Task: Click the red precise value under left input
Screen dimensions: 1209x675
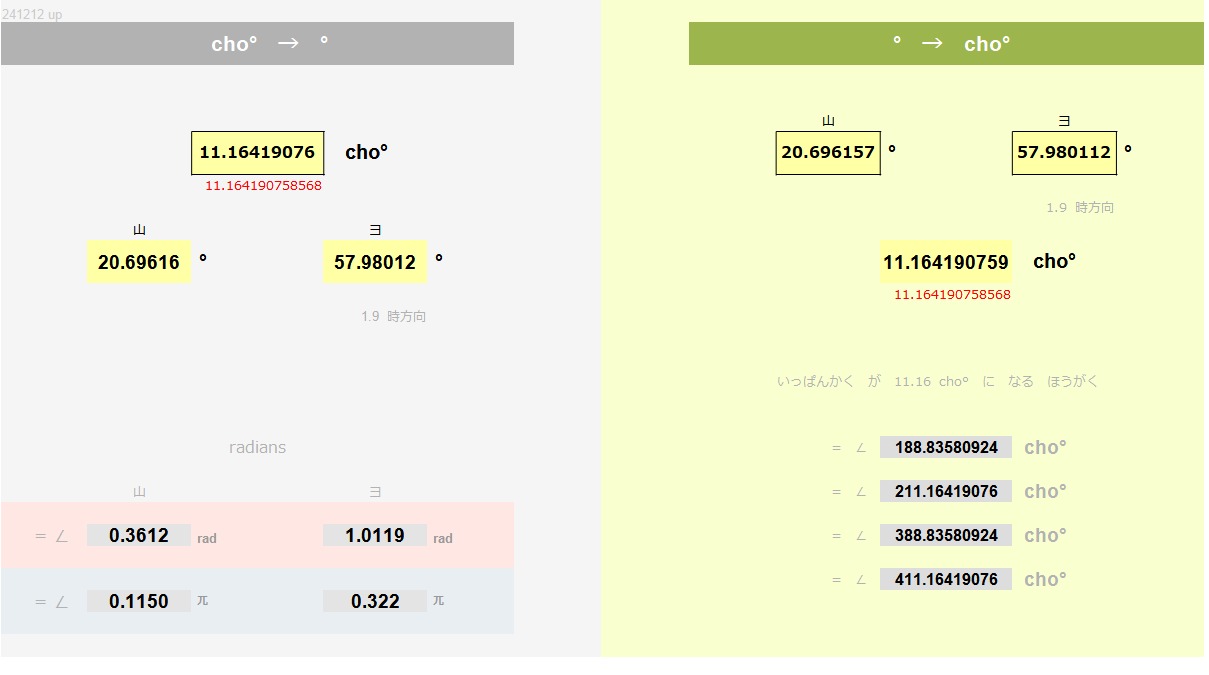Action: [x=263, y=186]
